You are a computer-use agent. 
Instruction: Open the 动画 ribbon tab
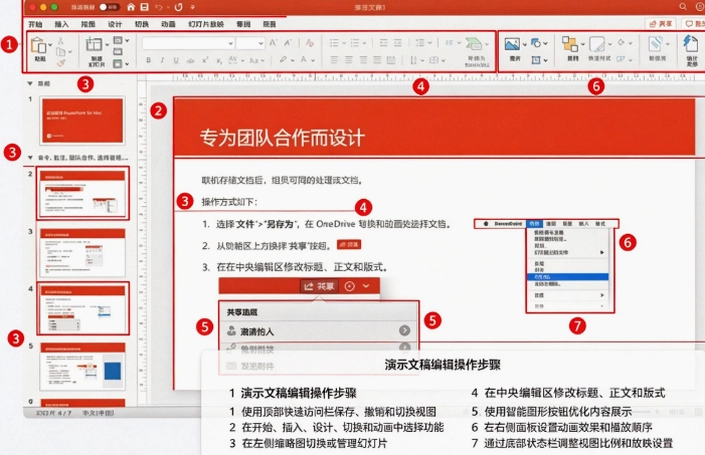coord(168,24)
